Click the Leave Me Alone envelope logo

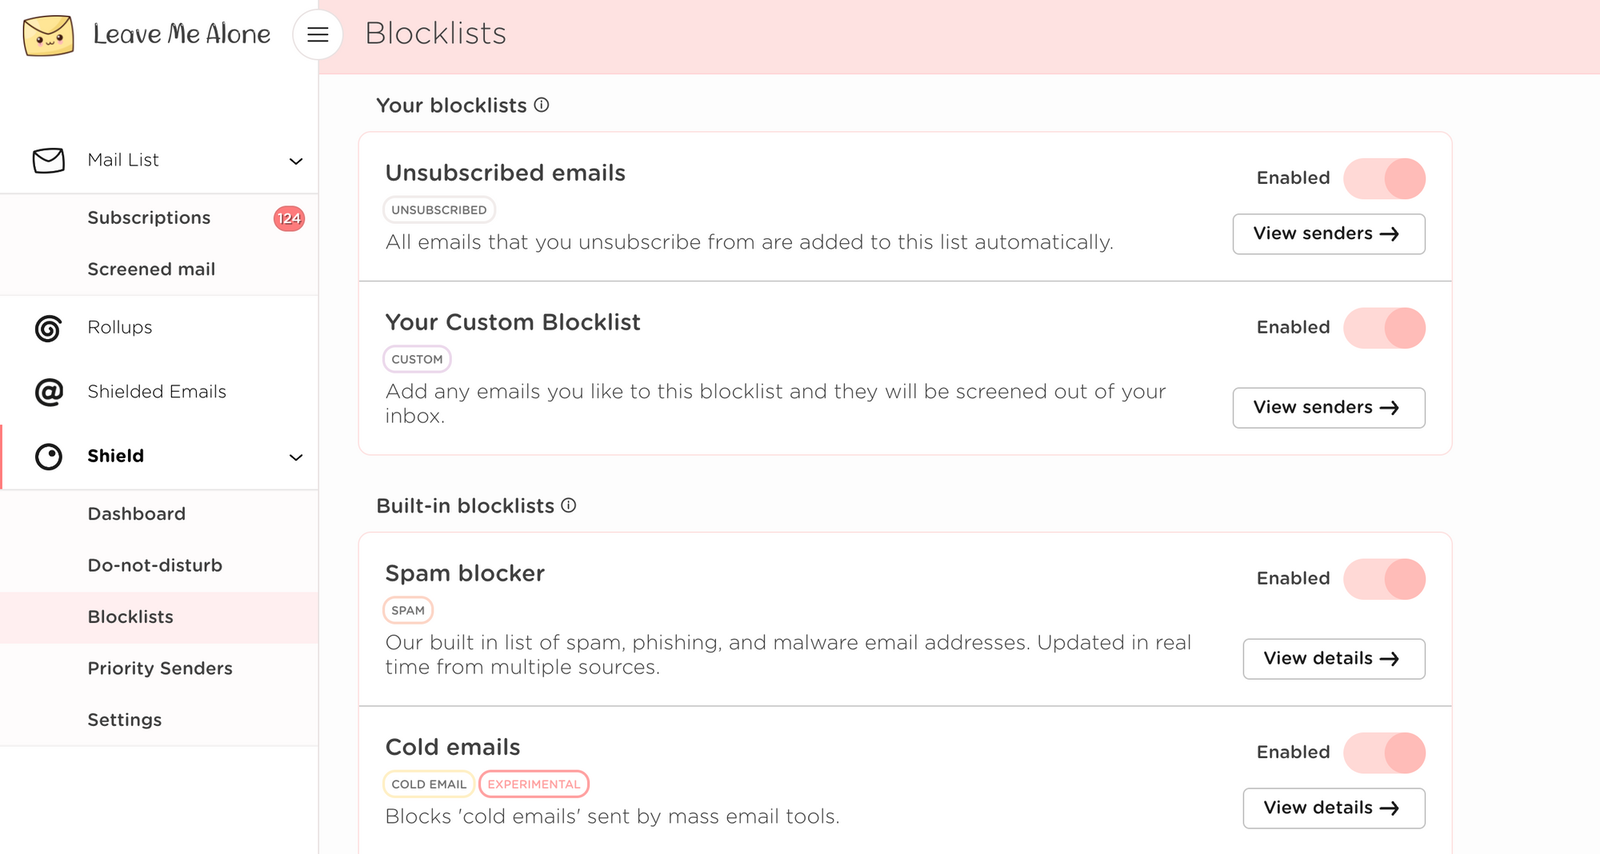(x=48, y=35)
